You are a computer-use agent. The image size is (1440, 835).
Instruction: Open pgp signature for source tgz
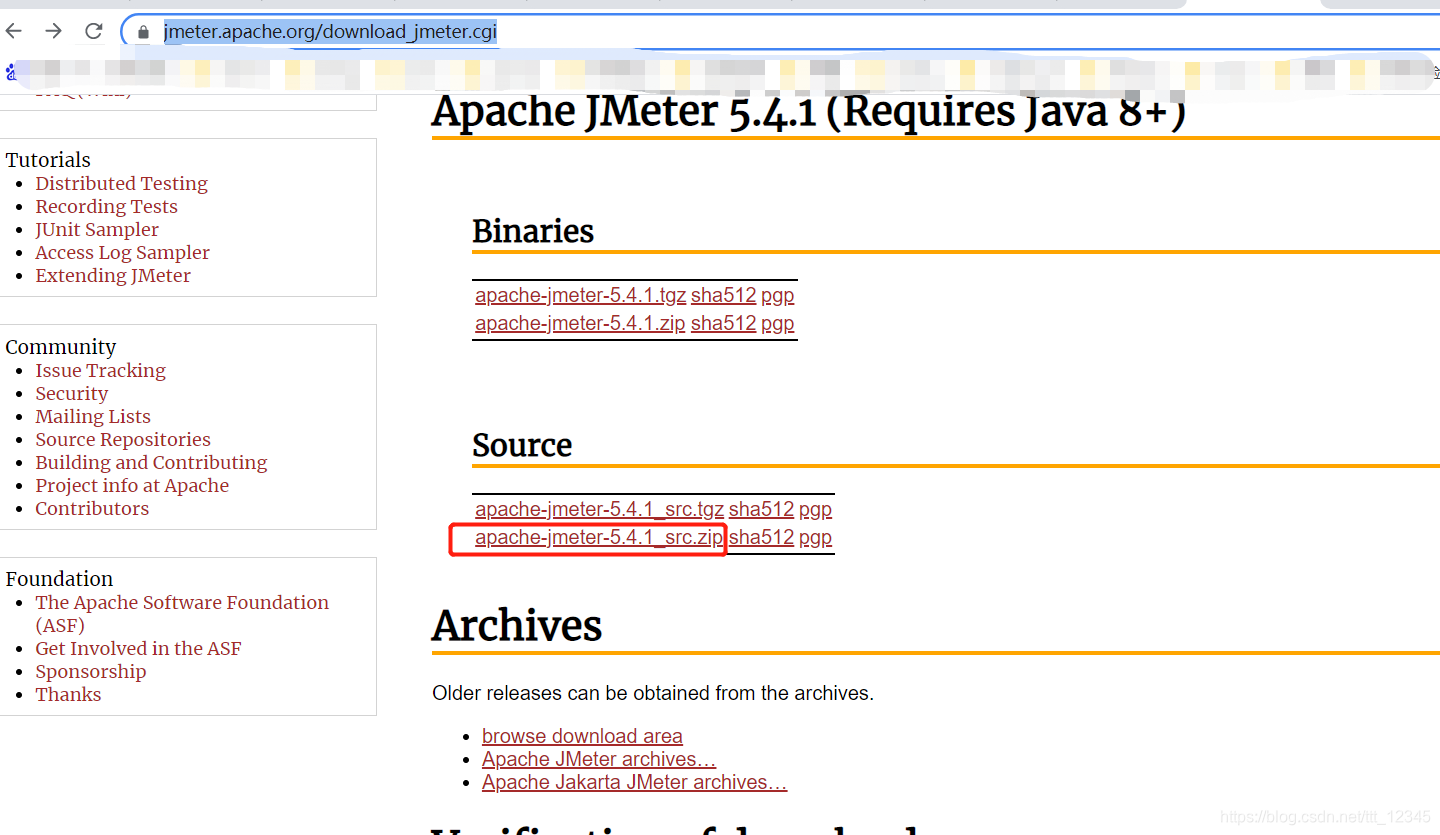click(815, 509)
